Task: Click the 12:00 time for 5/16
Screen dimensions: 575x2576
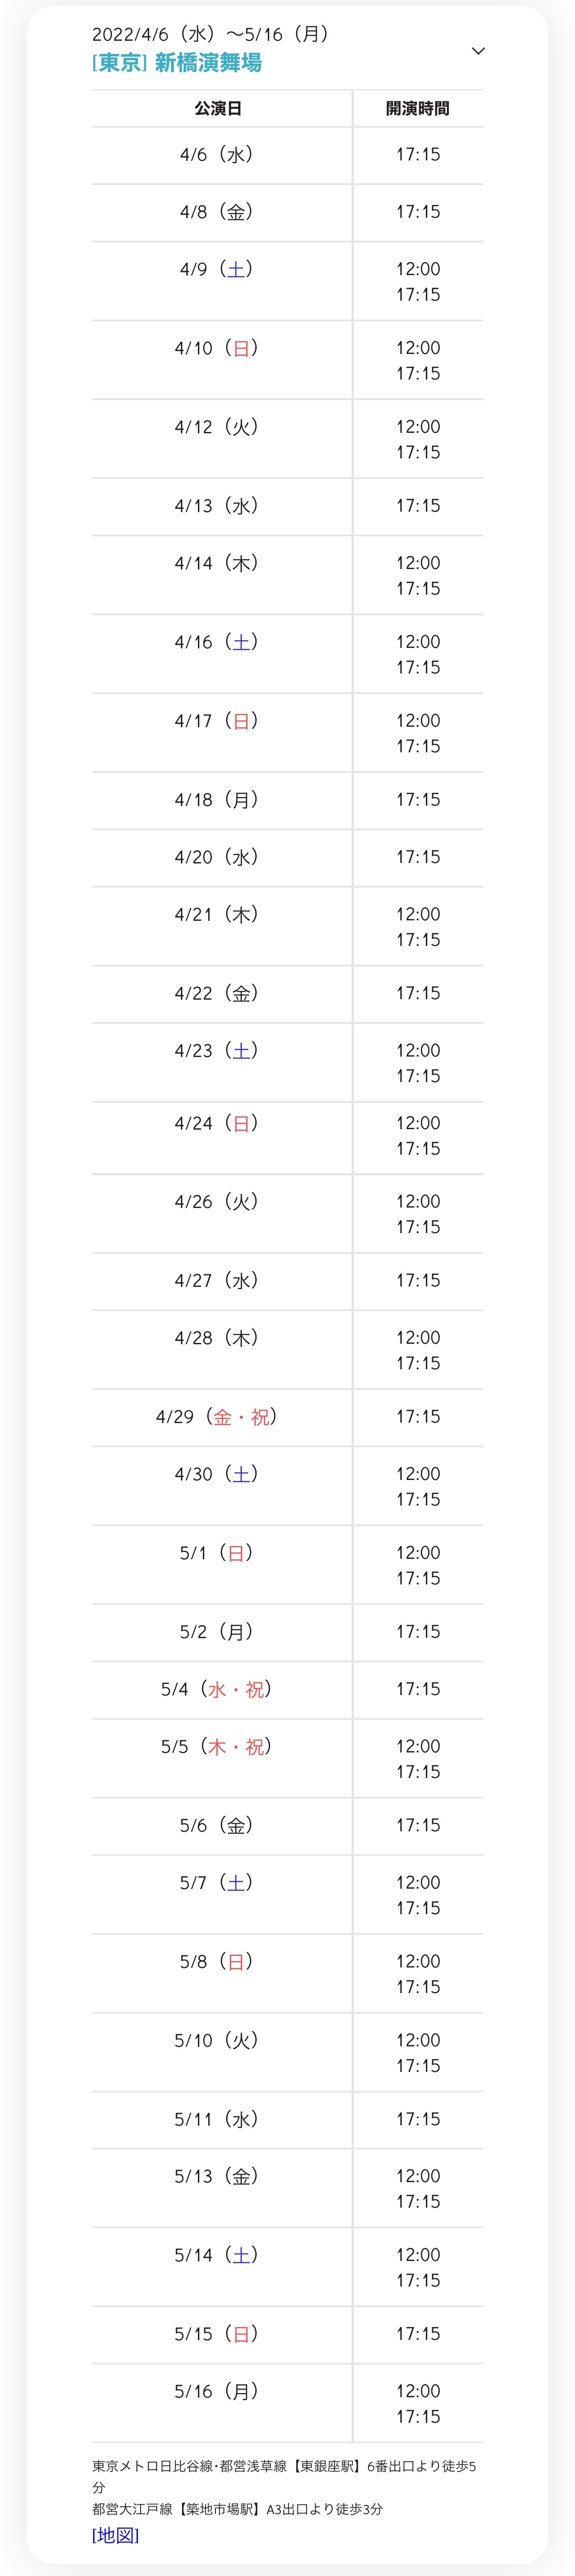Action: tap(418, 2391)
